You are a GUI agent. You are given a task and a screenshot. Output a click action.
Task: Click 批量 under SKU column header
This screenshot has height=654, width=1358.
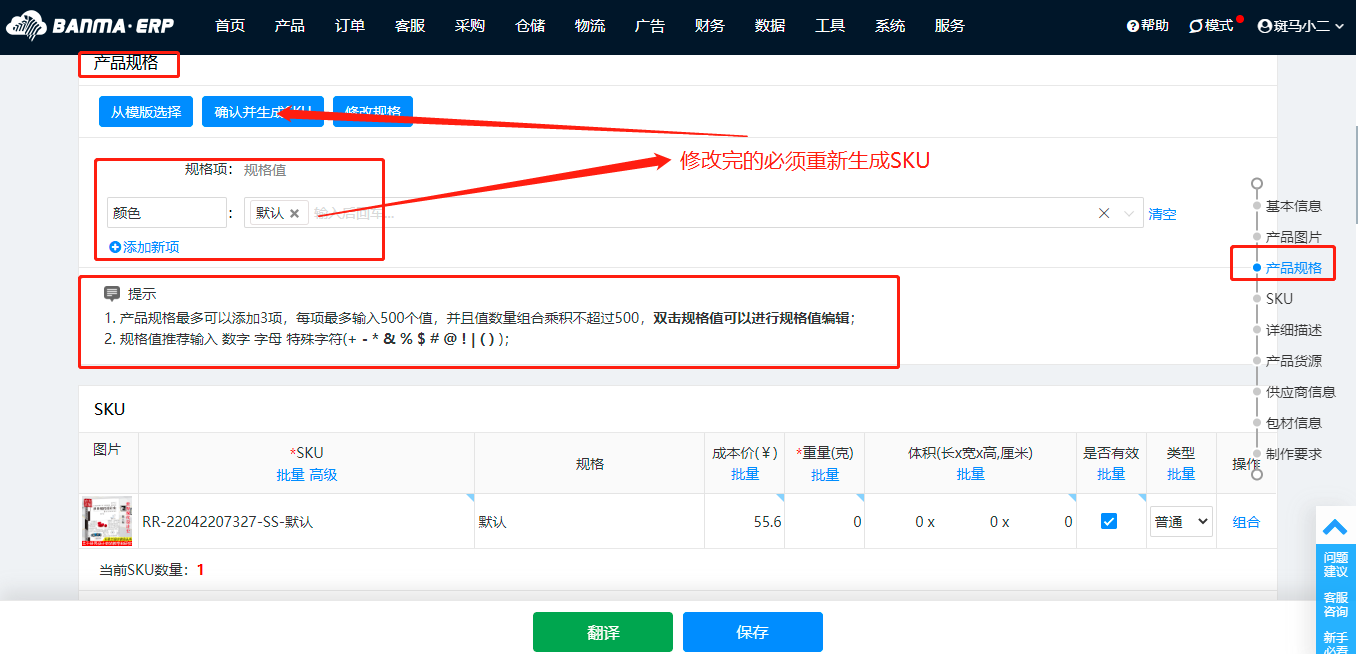click(290, 475)
